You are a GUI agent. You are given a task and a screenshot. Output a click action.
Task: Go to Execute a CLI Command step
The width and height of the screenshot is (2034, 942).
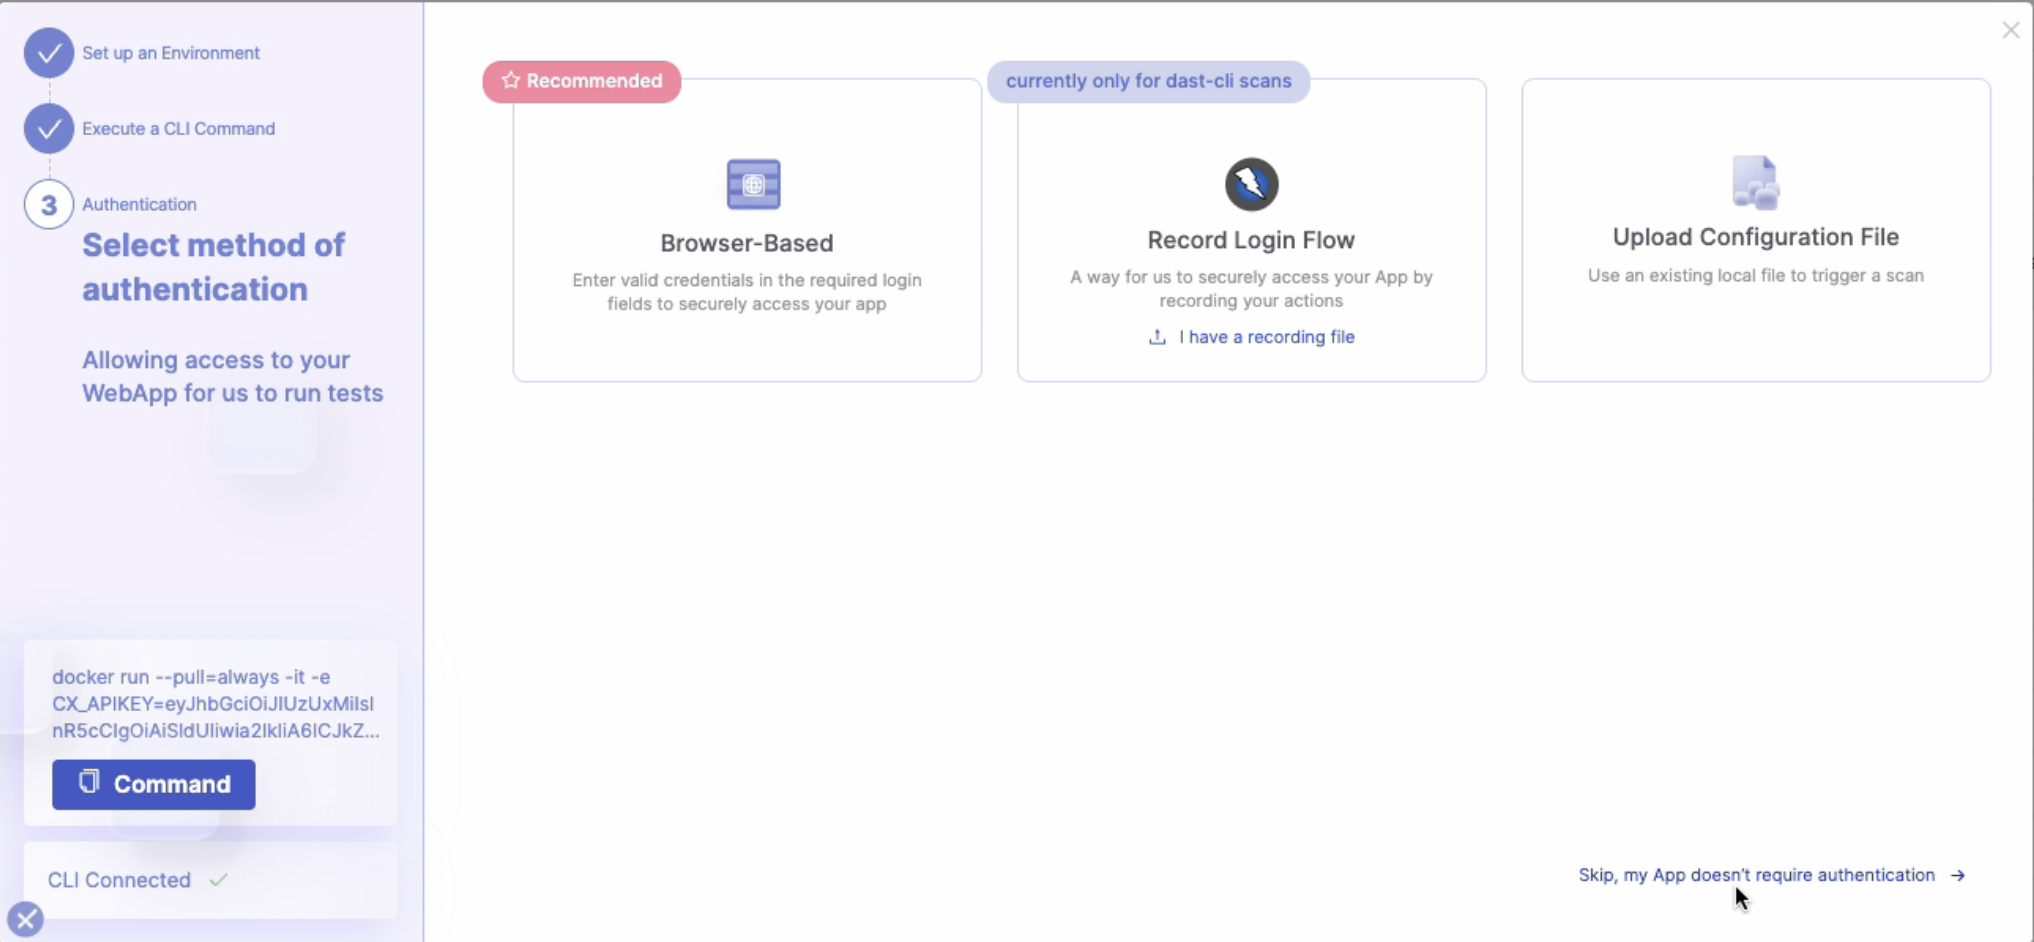[x=178, y=129]
